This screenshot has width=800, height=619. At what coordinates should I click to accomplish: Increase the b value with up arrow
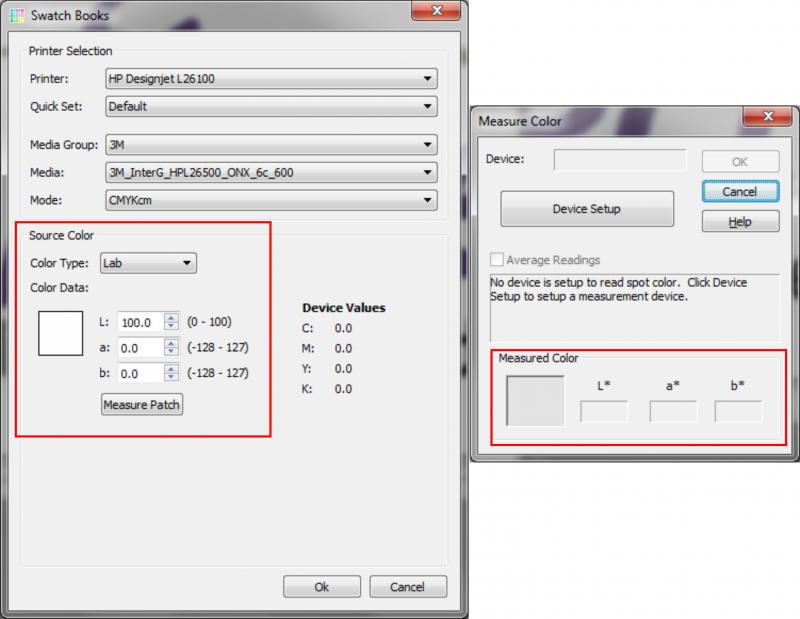(171, 368)
